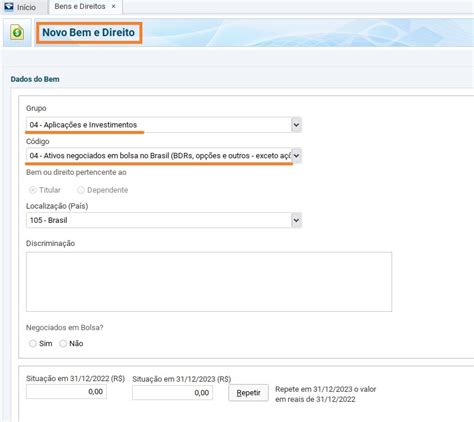
Task: Click the Grupo label
Action: [36, 108]
